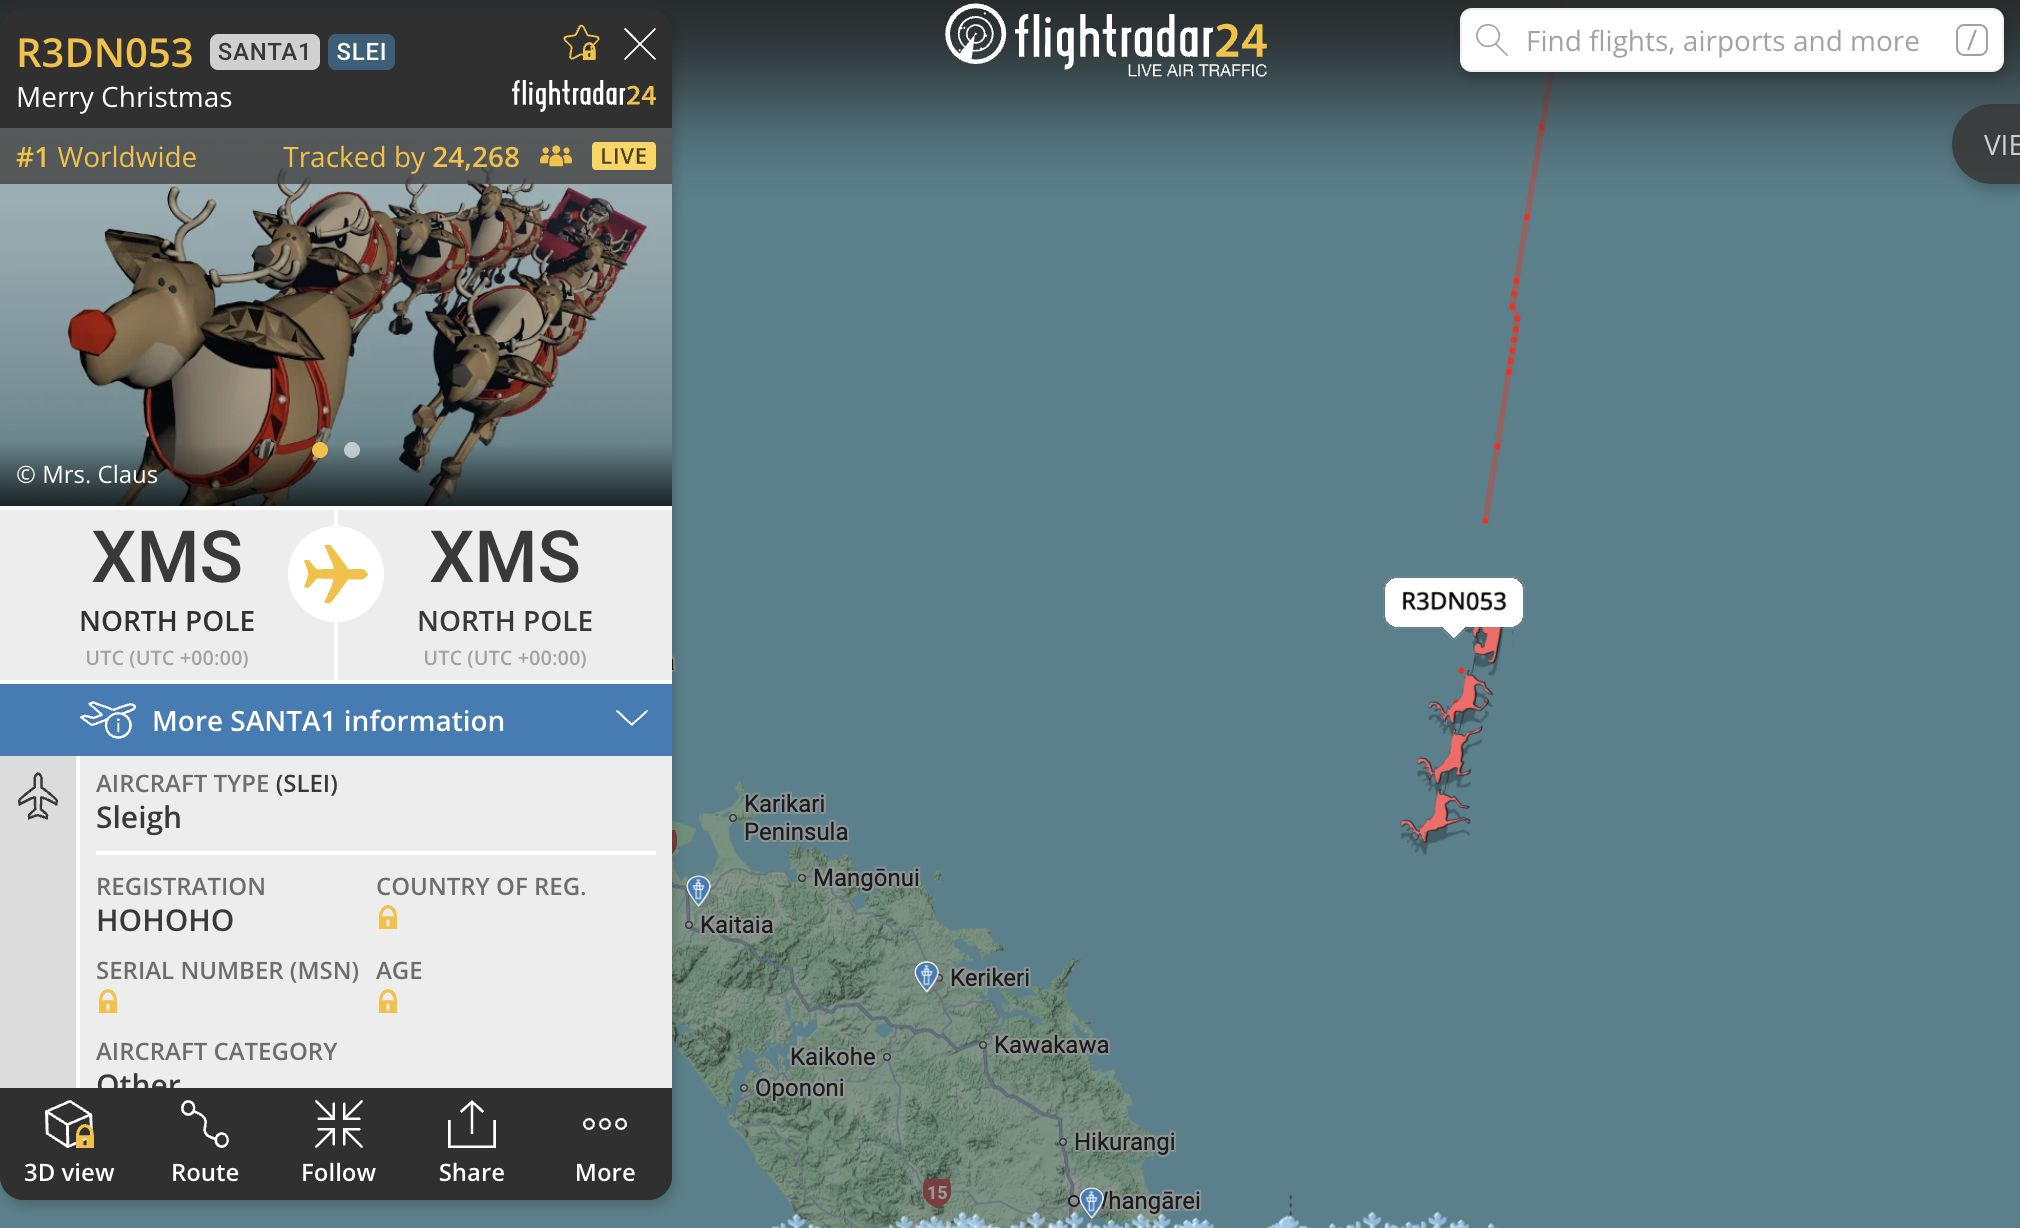Unlock the Country of Reg. padlock
The image size is (2020, 1228).
coord(388,917)
